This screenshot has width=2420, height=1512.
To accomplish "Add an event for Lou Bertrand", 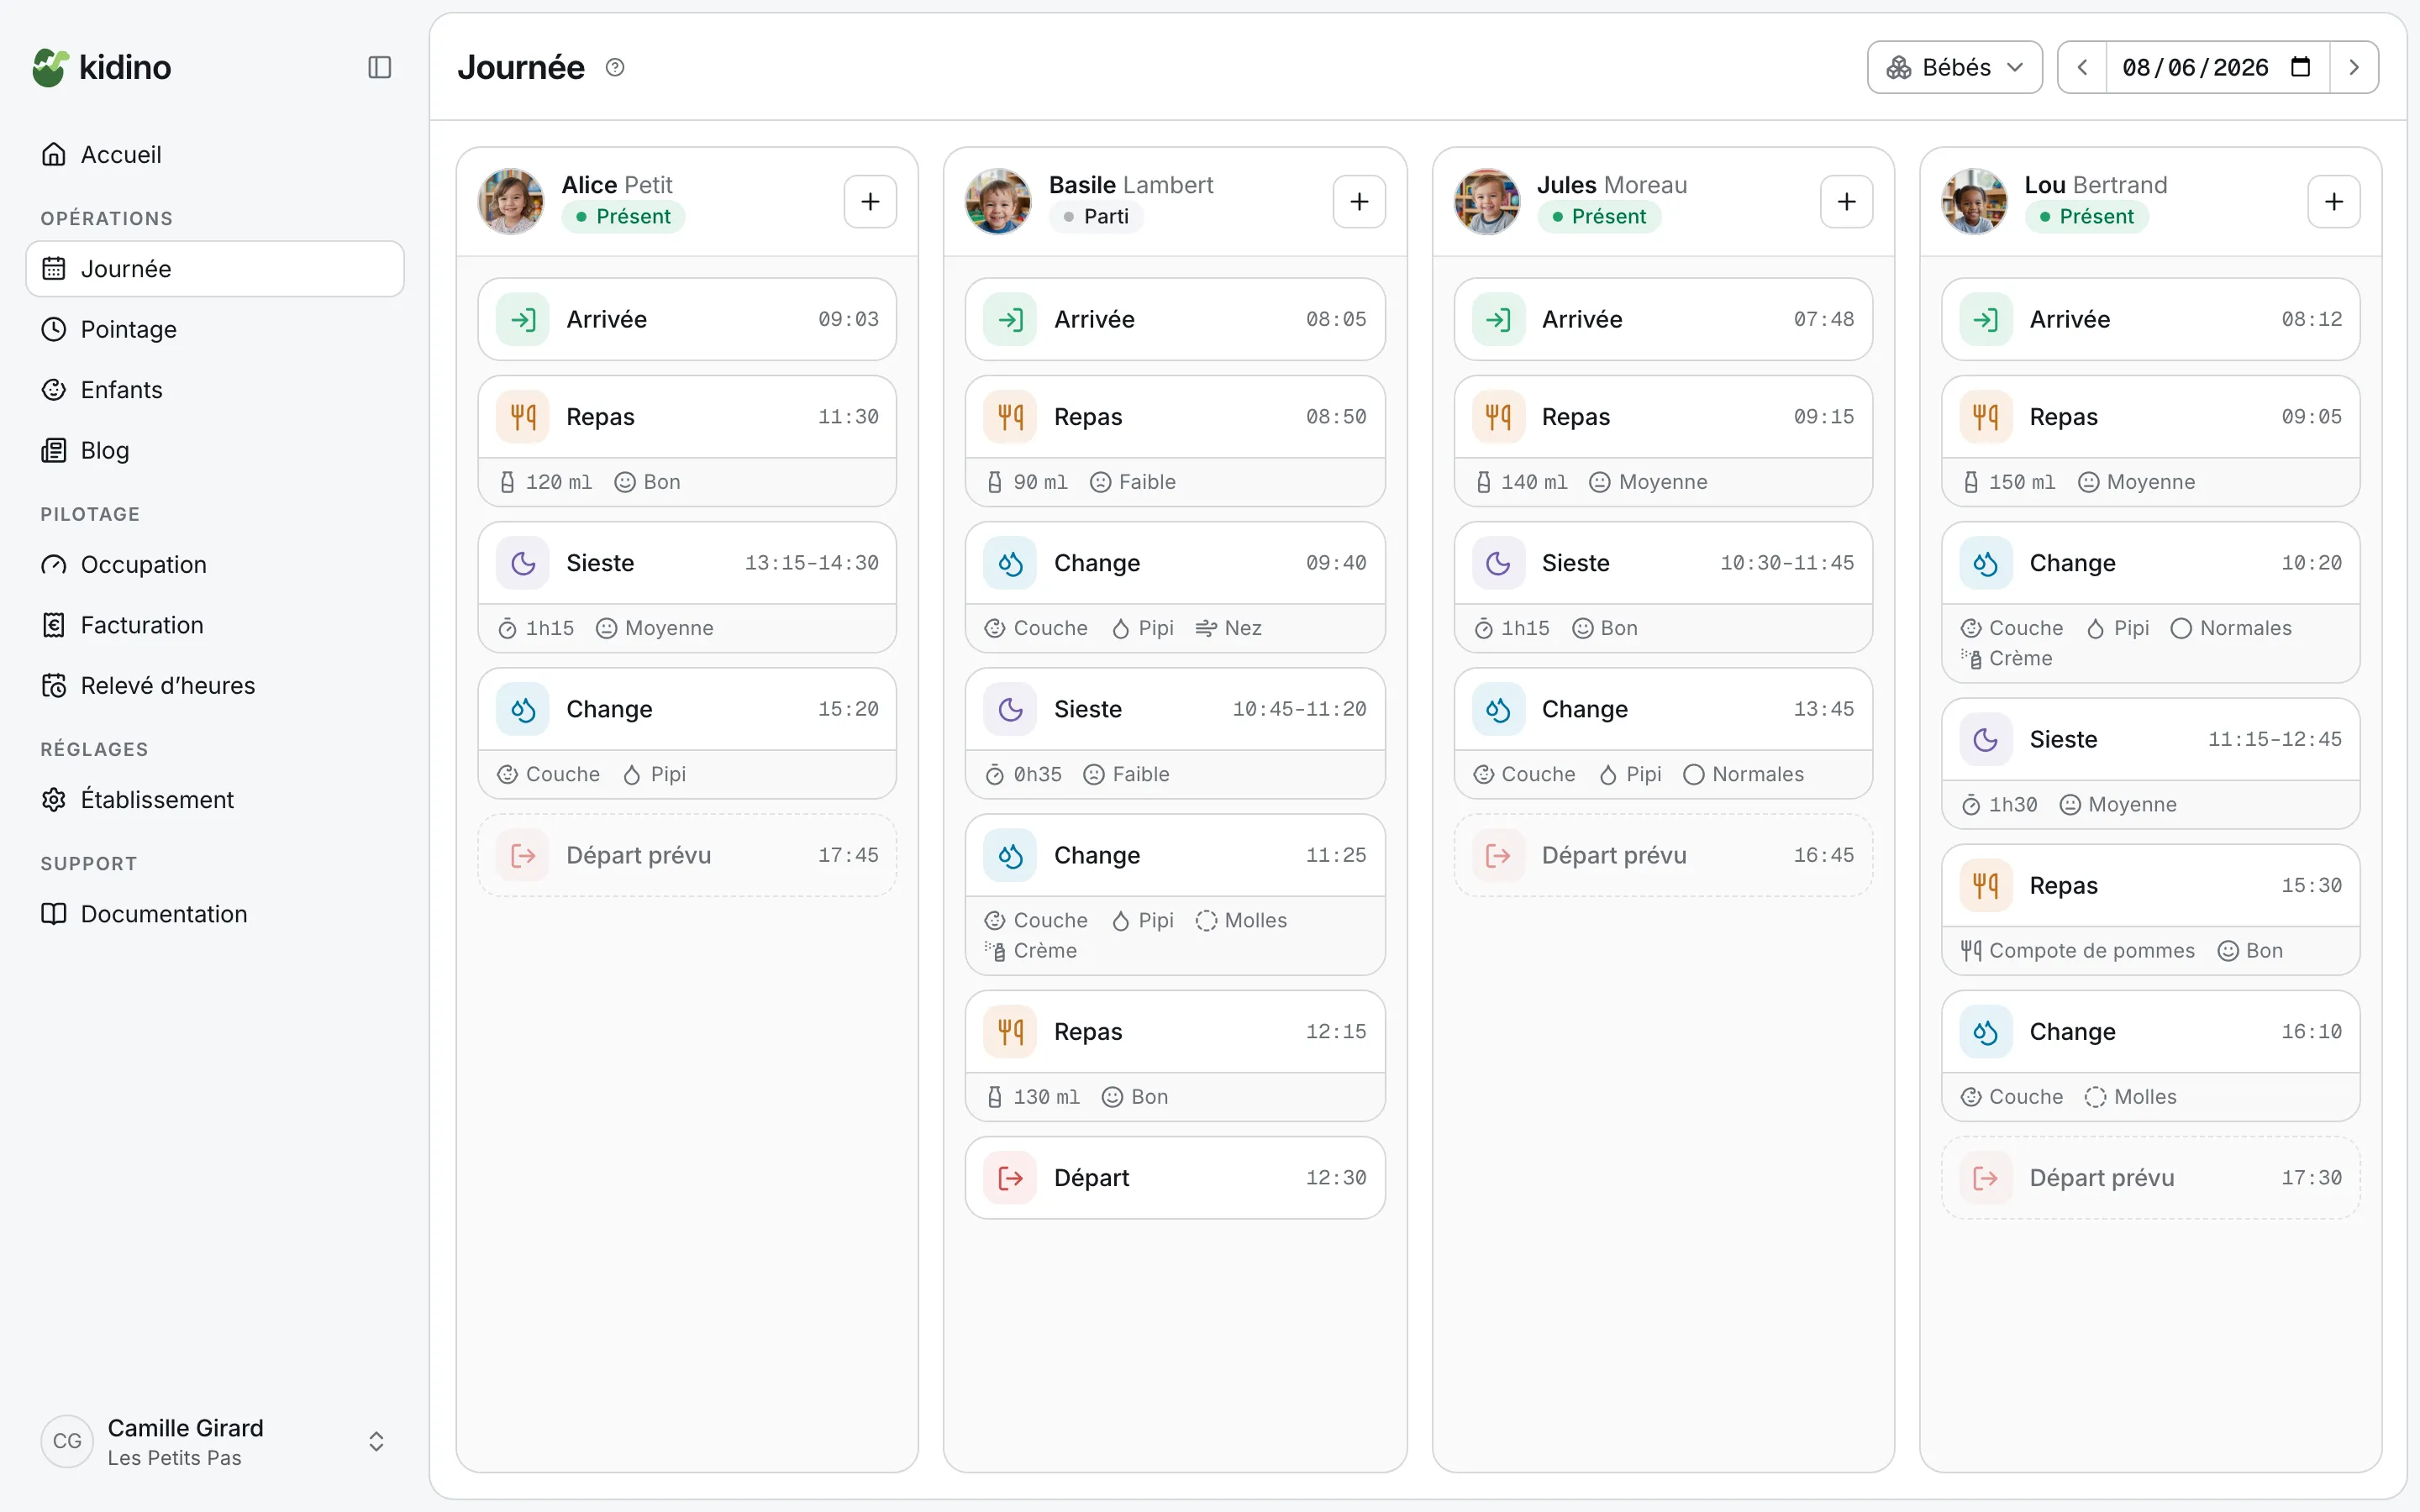I will pos(2334,202).
